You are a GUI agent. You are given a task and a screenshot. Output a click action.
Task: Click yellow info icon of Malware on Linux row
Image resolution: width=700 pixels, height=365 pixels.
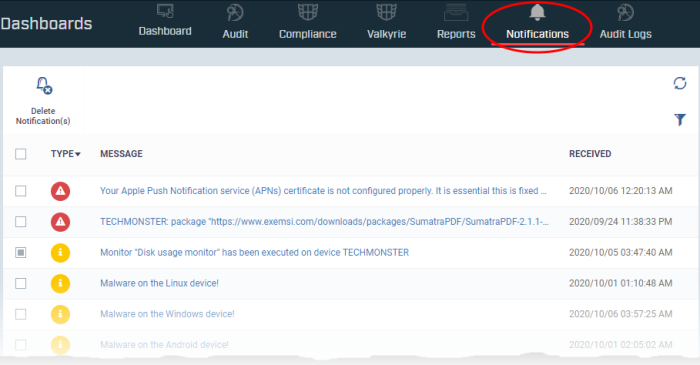click(x=60, y=283)
